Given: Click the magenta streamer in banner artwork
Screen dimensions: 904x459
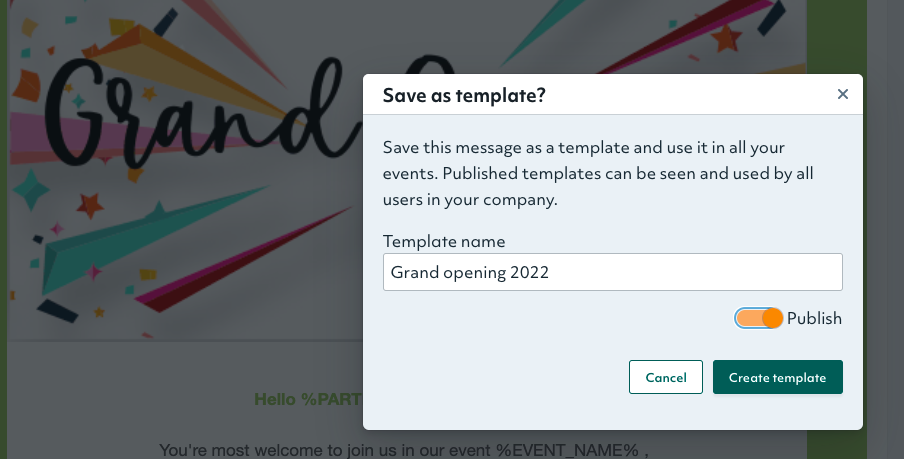Looking at the screenshot, I should click(x=242, y=259).
